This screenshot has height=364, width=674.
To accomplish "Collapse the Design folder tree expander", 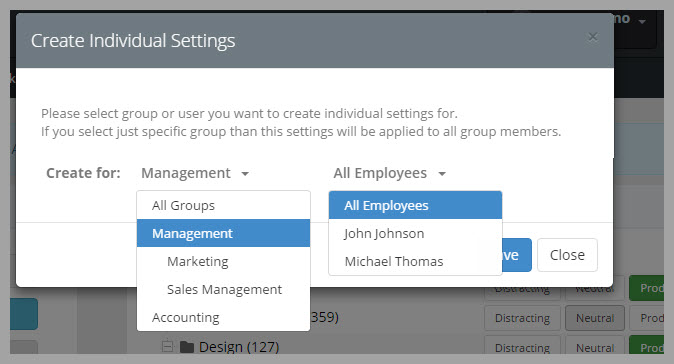I will (167, 346).
